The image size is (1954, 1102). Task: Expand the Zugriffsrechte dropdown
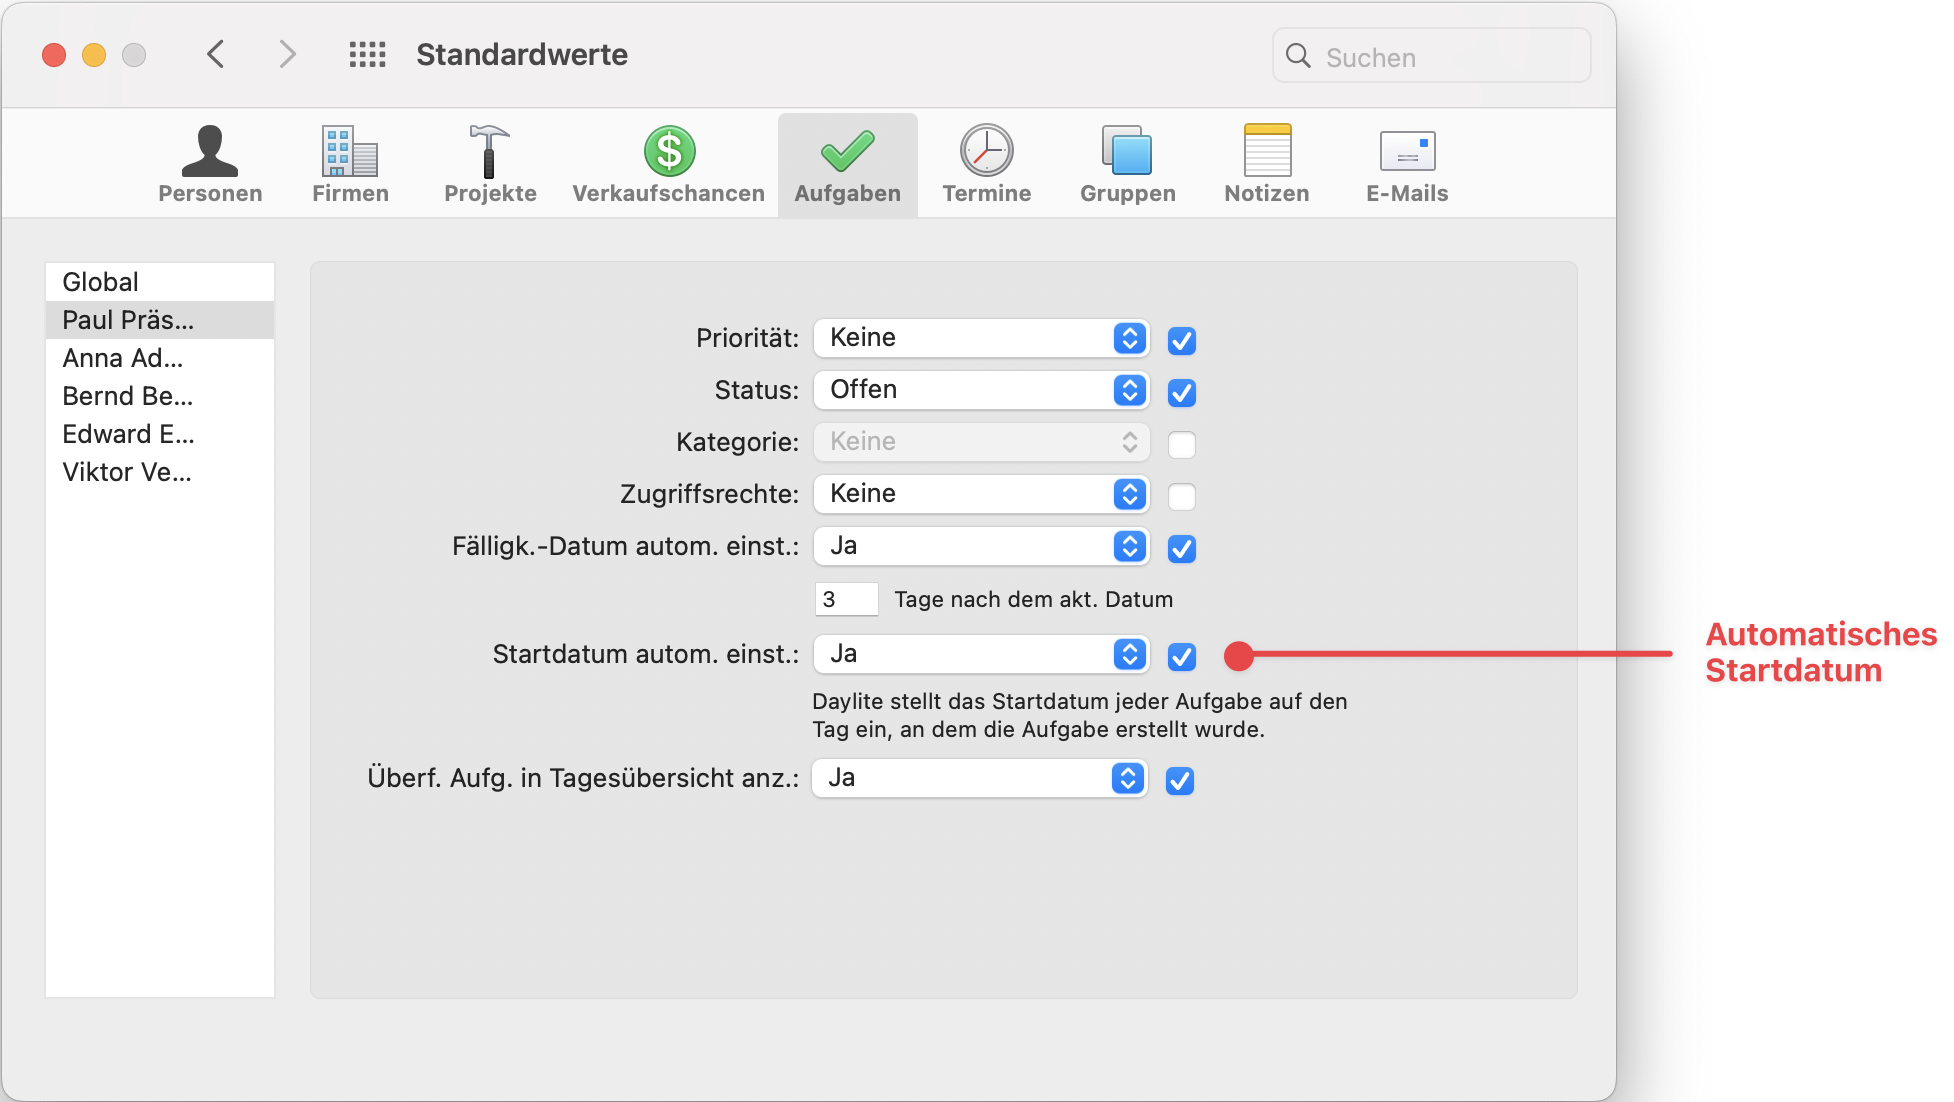[x=981, y=494]
